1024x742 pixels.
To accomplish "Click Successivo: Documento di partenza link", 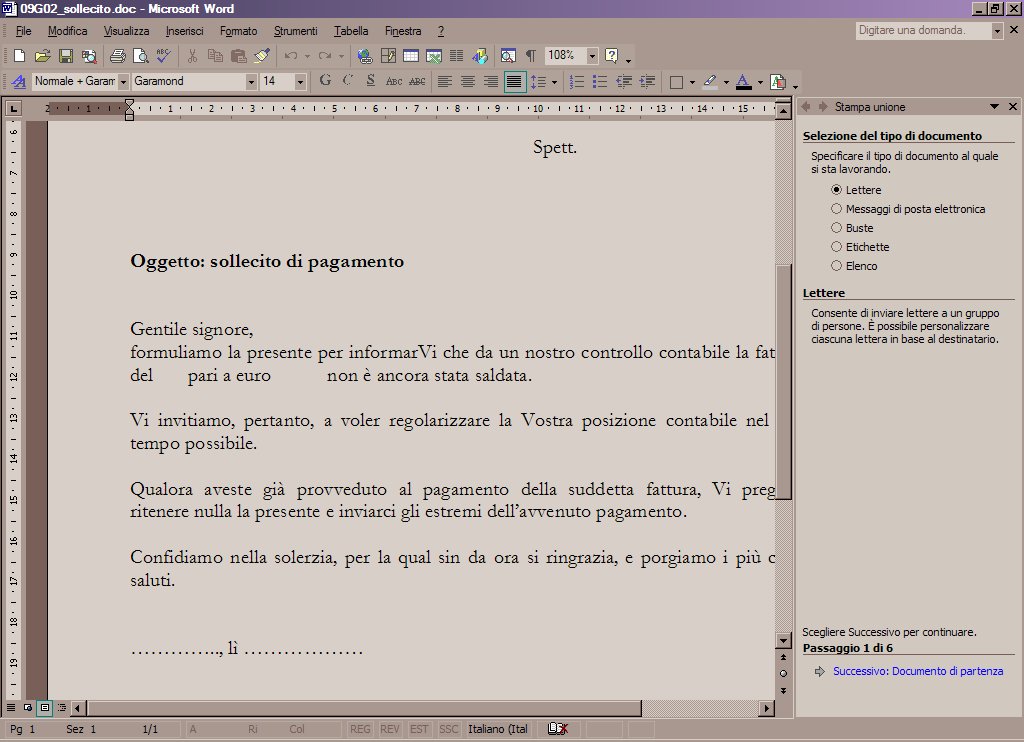I will 917,671.
